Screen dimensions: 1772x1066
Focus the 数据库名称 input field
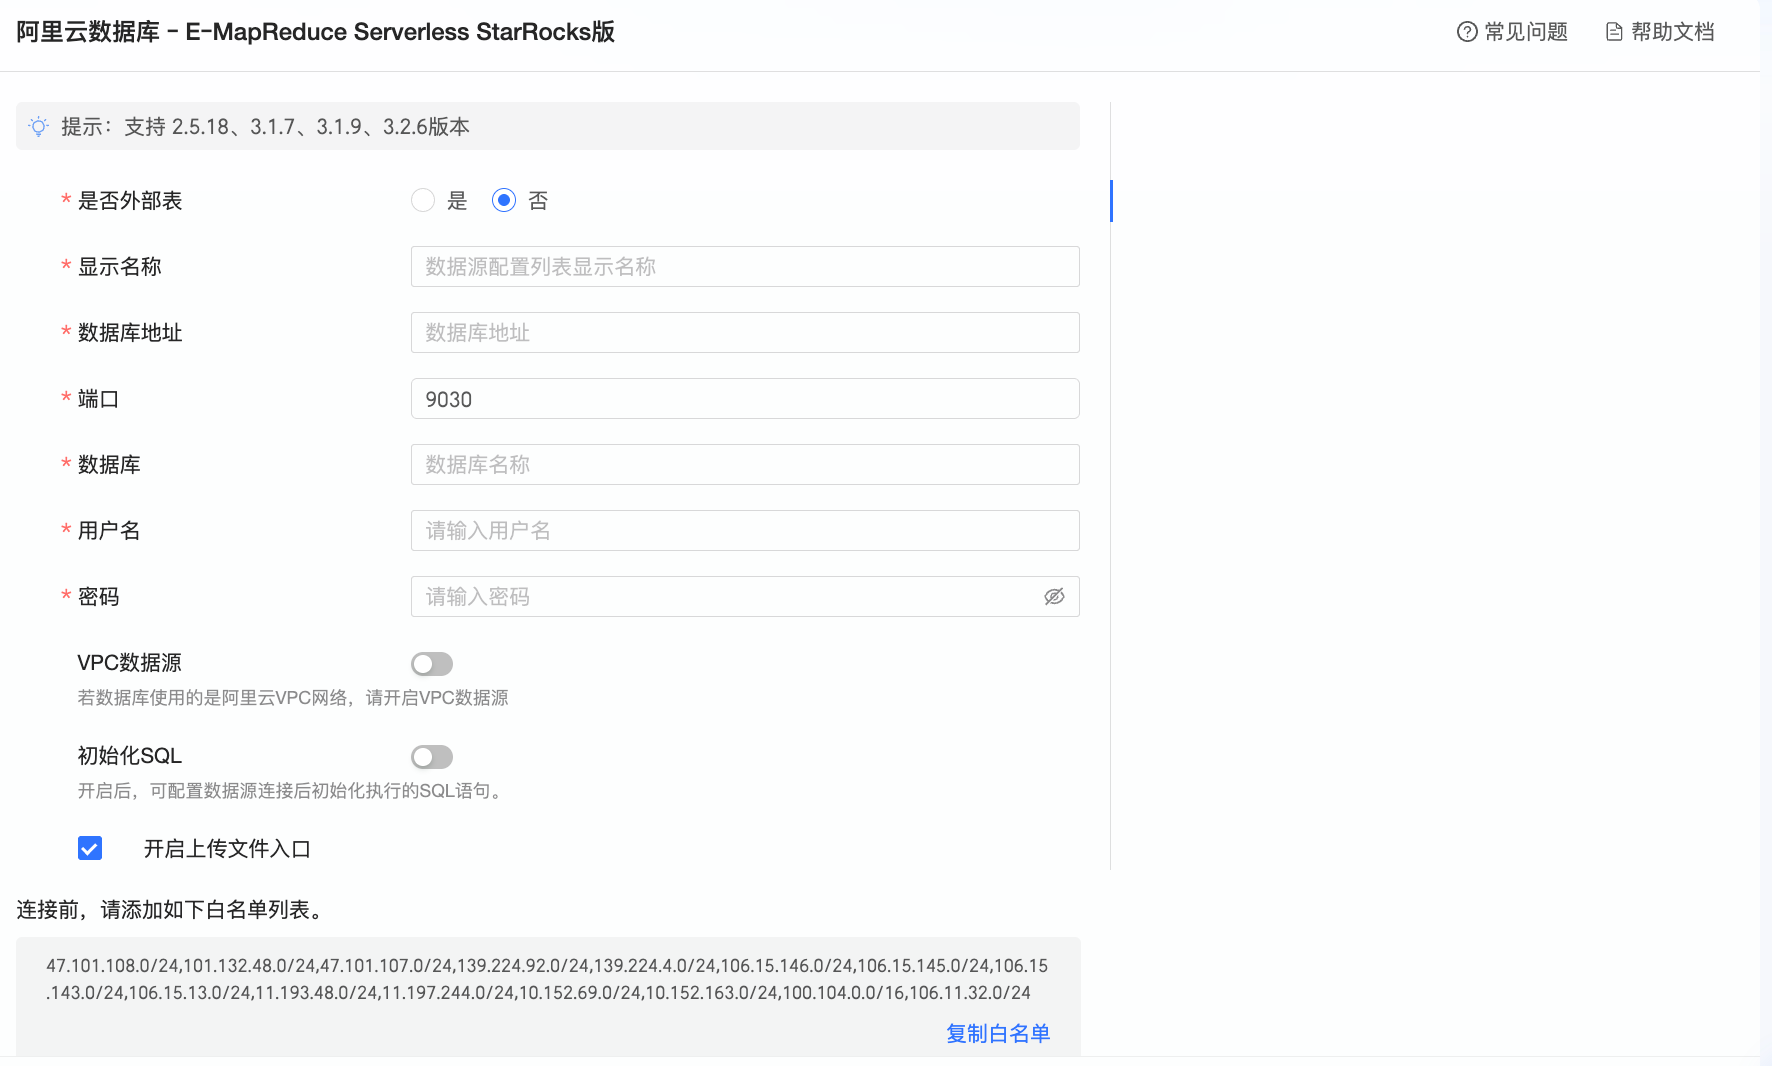745,465
